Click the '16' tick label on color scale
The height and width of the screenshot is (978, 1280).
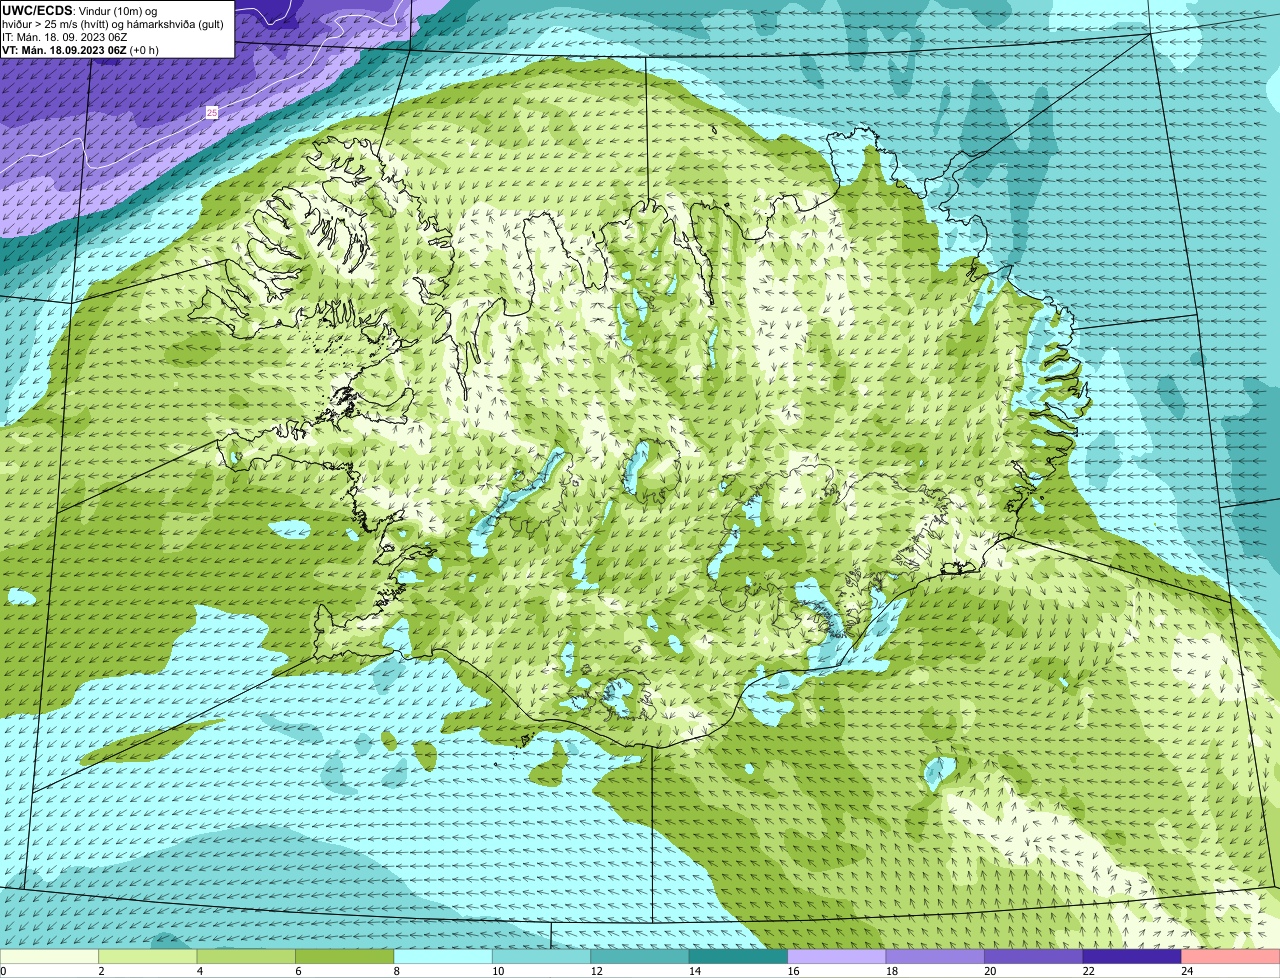coord(793,971)
